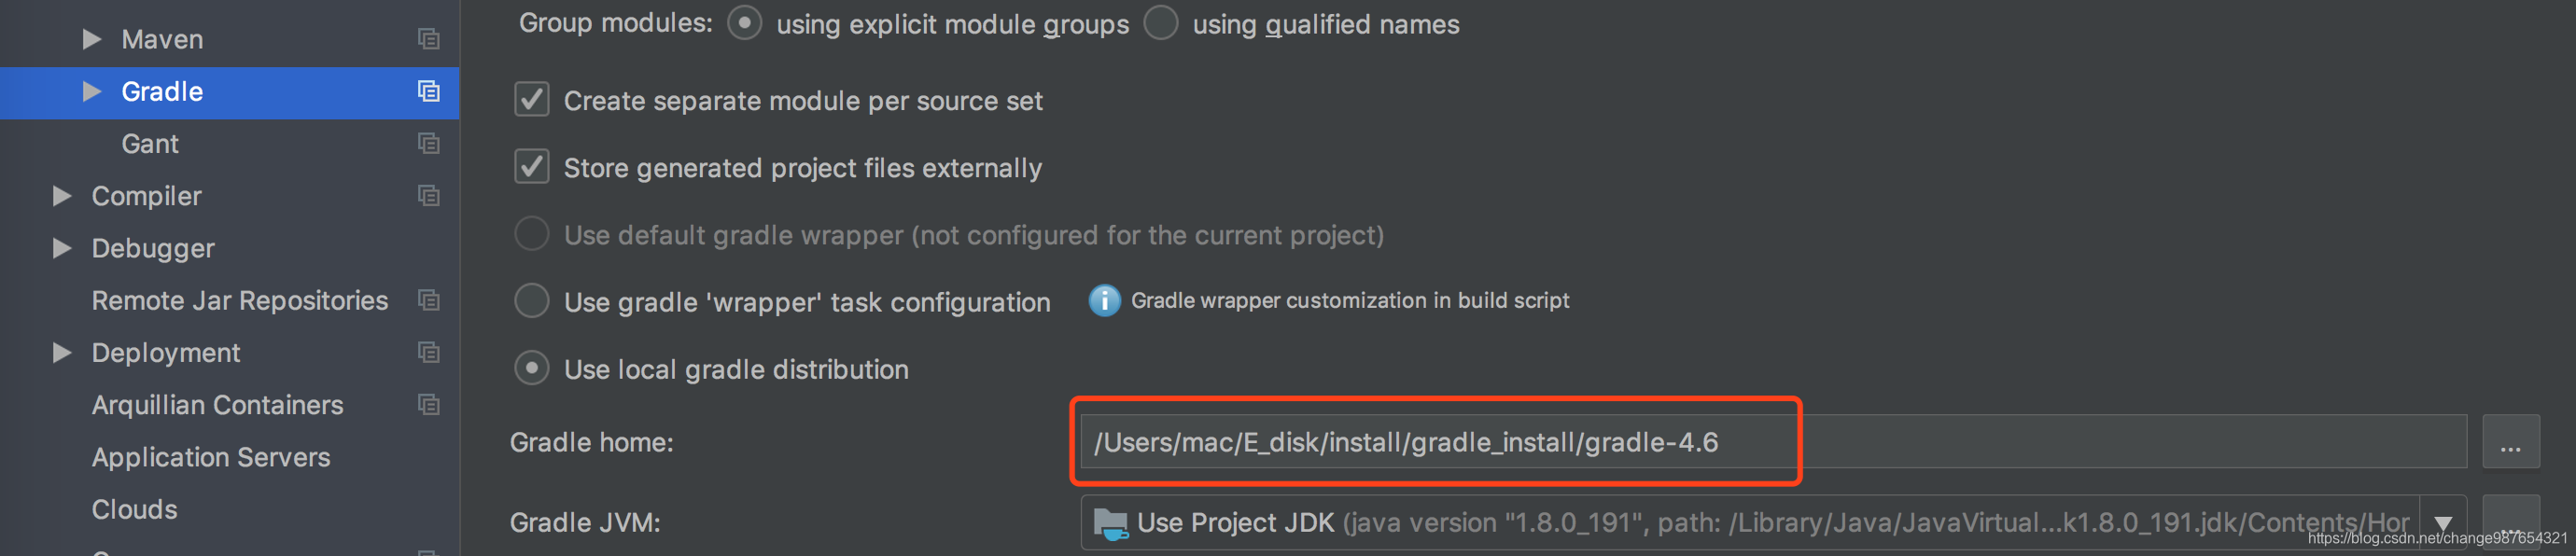Select the Compiler tree item label
Viewport: 2576px width, 556px height.
[x=146, y=196]
